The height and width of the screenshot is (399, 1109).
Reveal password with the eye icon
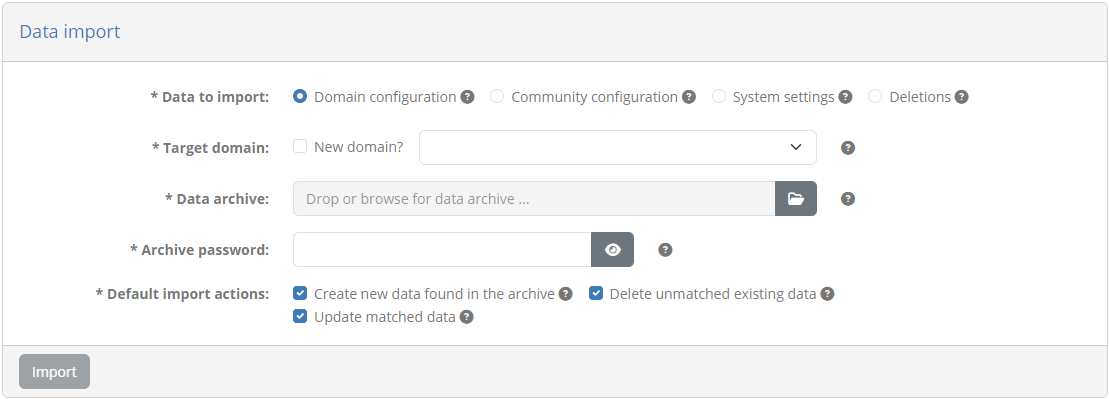pyautogui.click(x=612, y=250)
